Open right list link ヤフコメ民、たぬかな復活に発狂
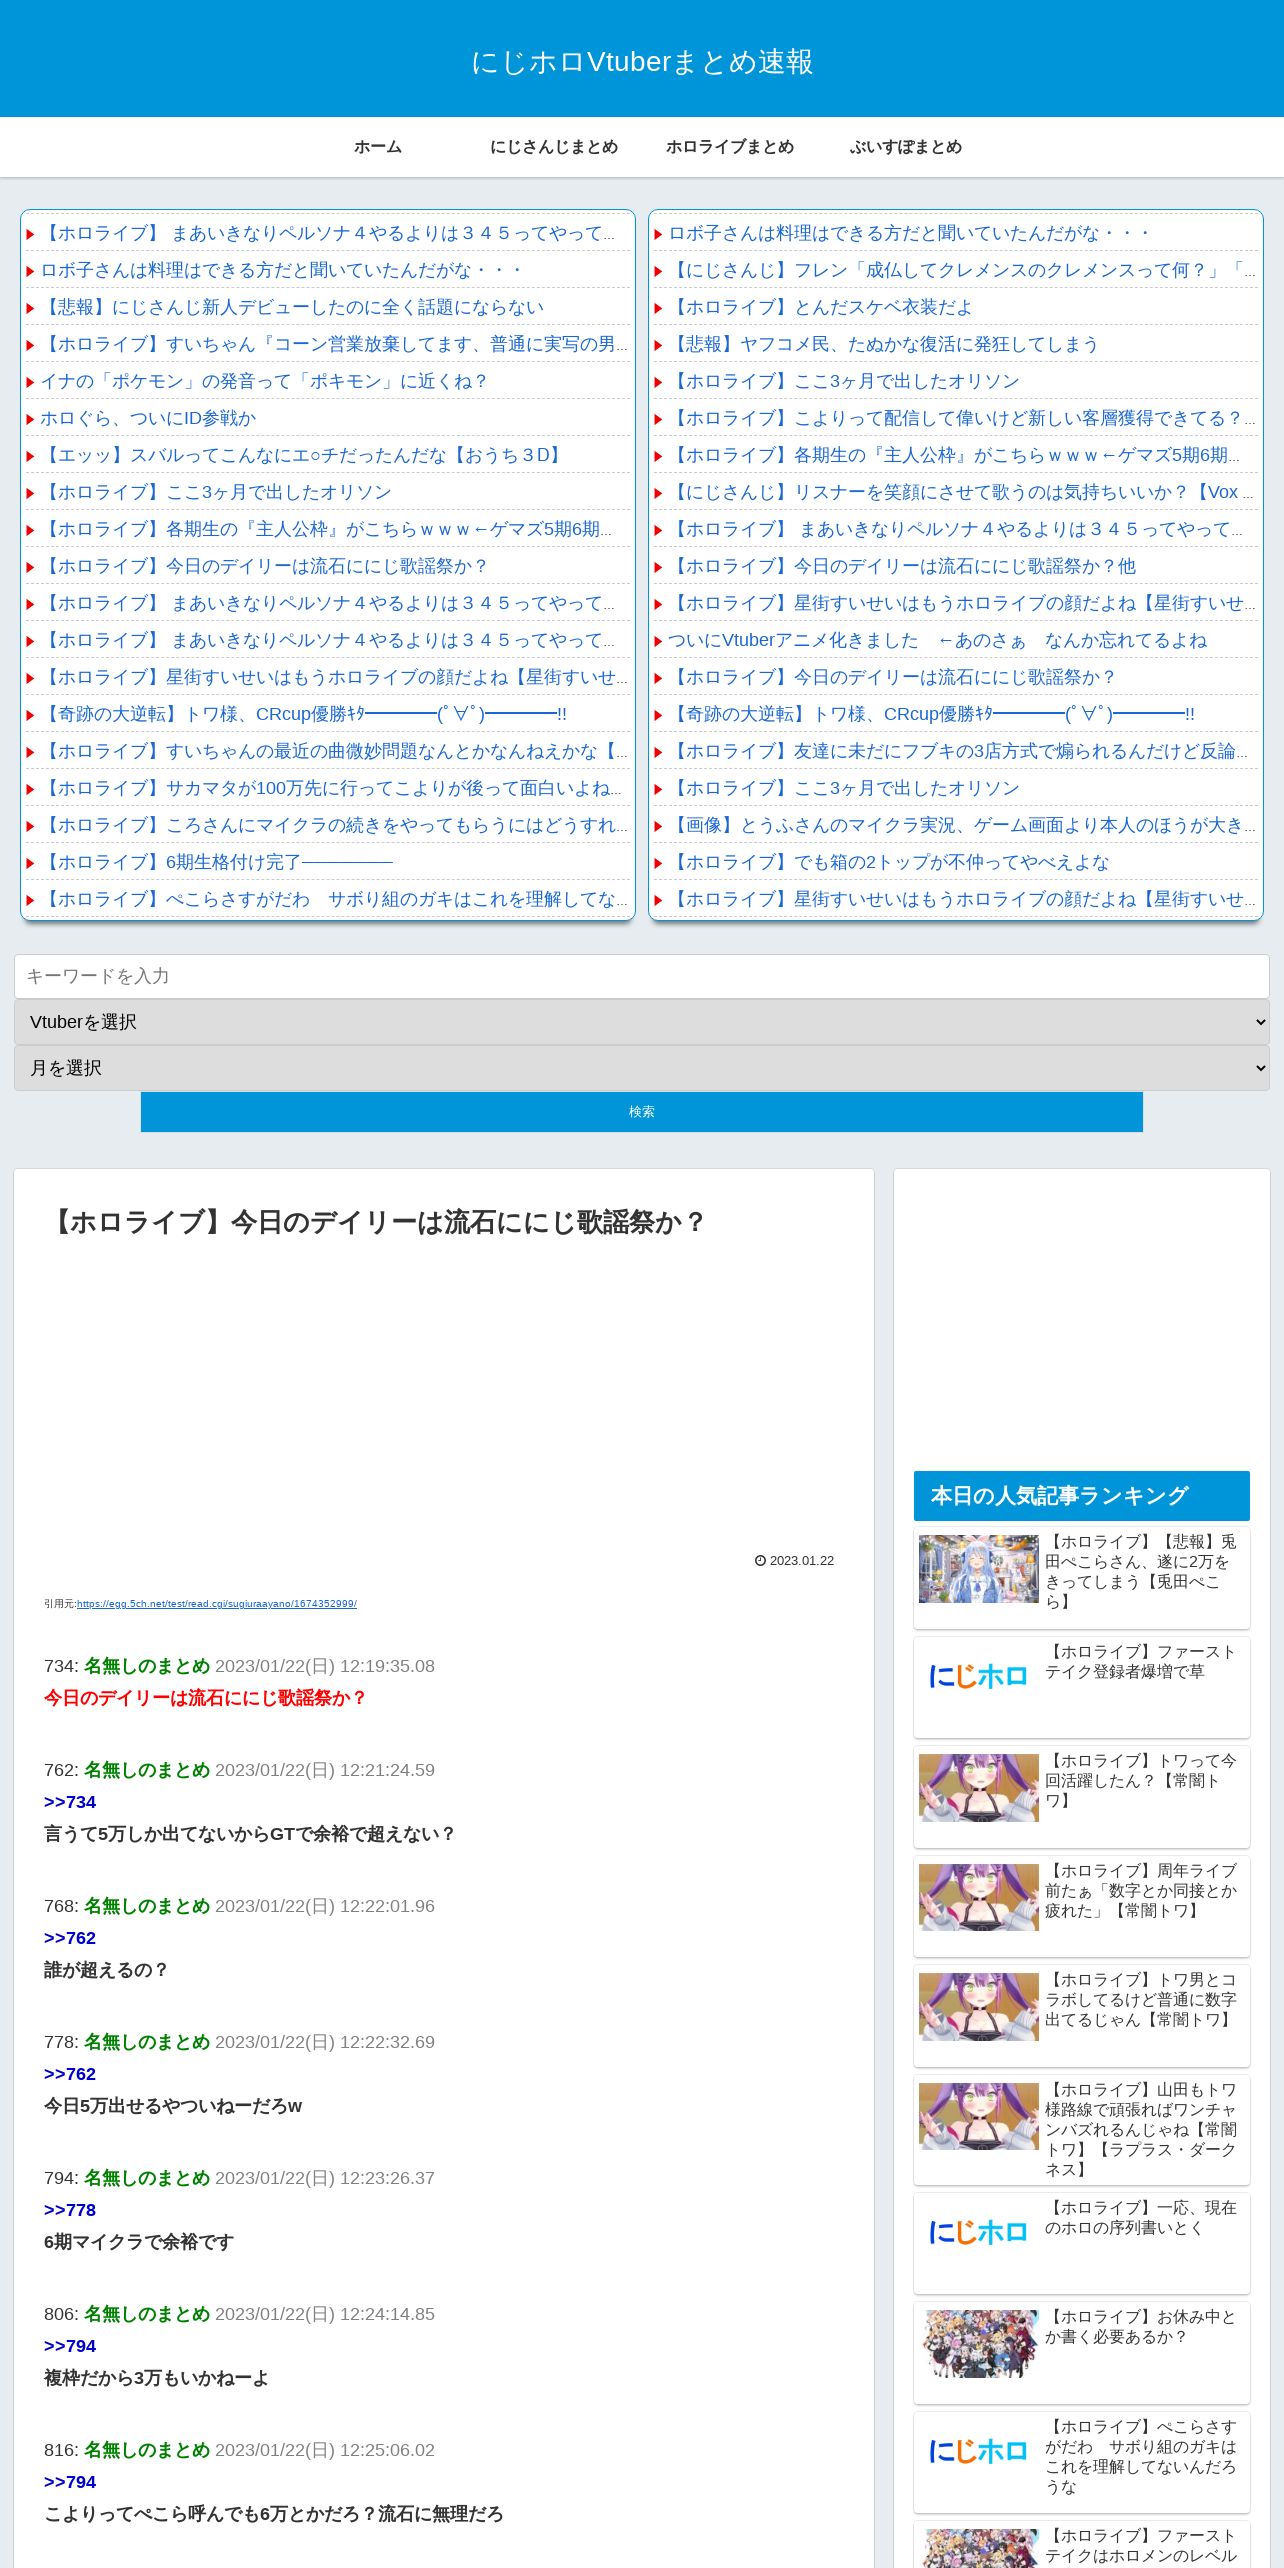Viewport: 1284px width, 2568px height. 883,344
